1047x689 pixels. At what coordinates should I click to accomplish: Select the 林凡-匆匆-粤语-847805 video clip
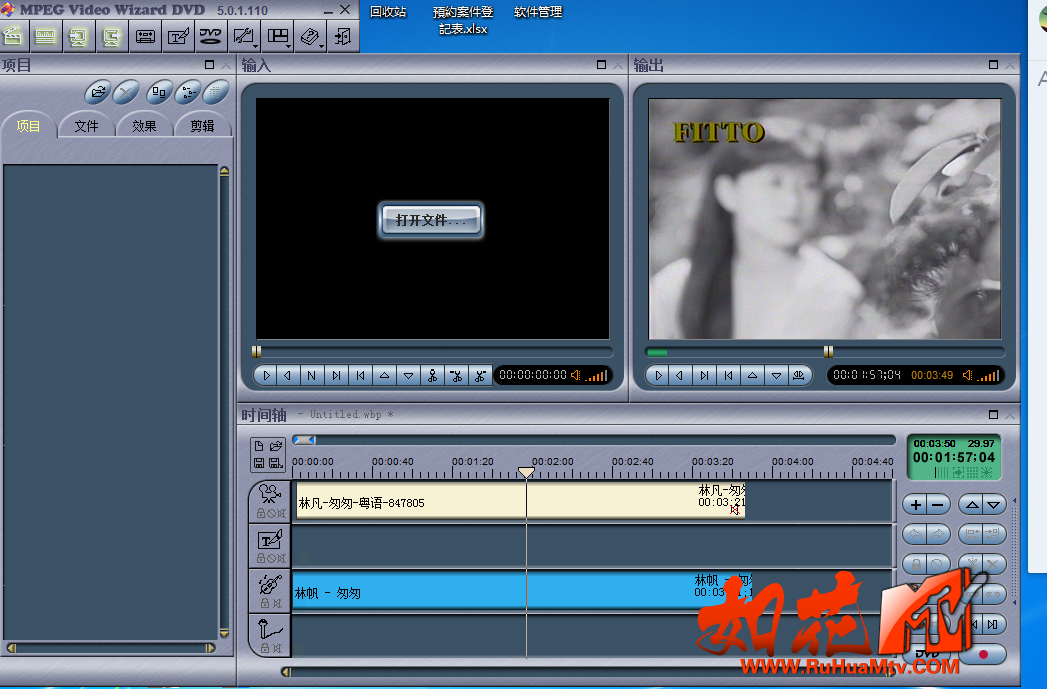[x=519, y=501]
